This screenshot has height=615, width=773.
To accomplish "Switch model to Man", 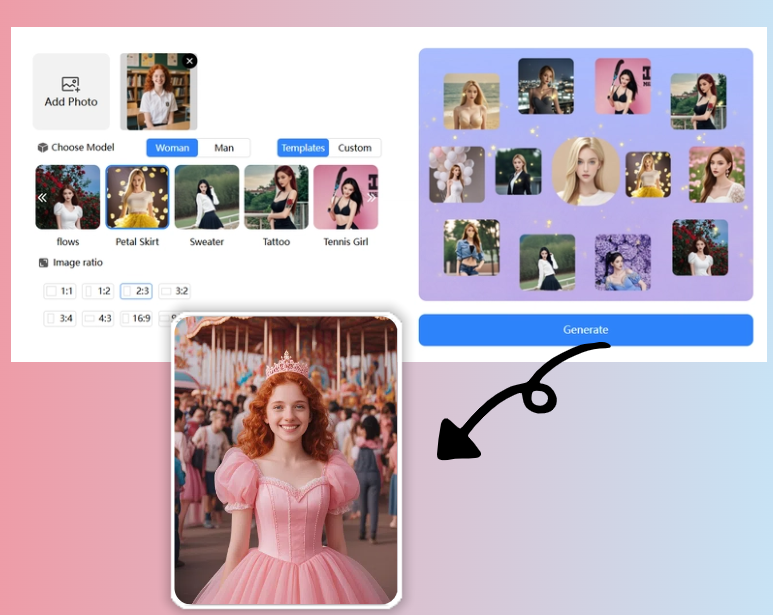I will (224, 148).
